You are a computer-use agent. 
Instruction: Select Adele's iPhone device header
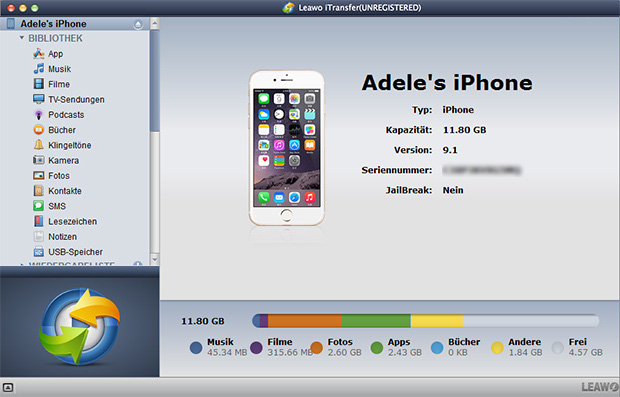tap(75, 24)
